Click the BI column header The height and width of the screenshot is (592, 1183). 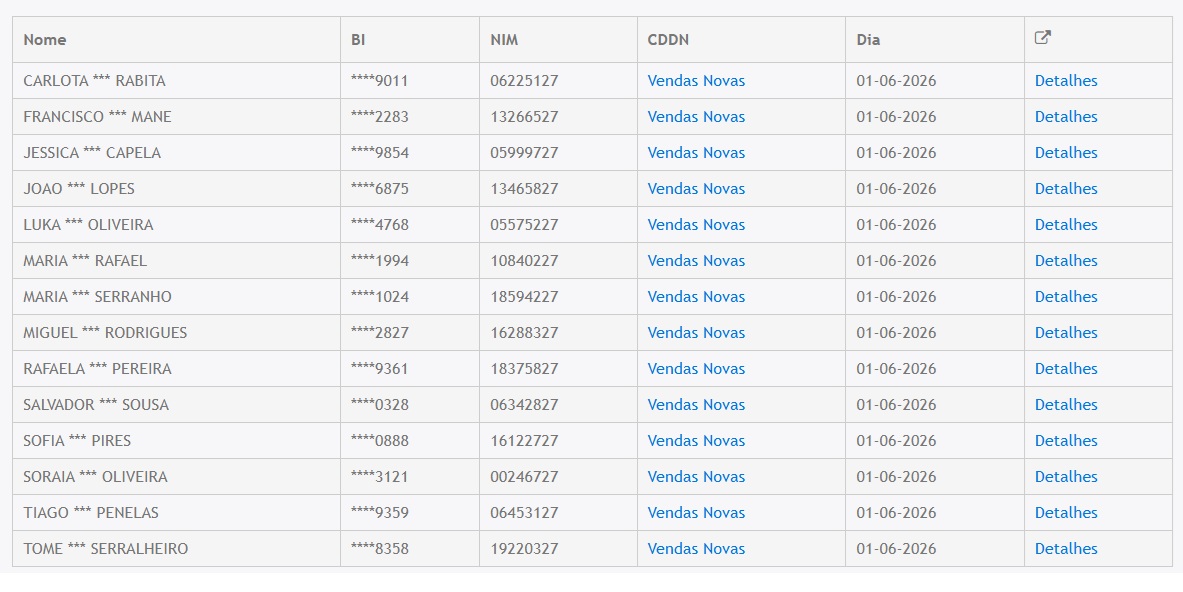click(x=358, y=40)
